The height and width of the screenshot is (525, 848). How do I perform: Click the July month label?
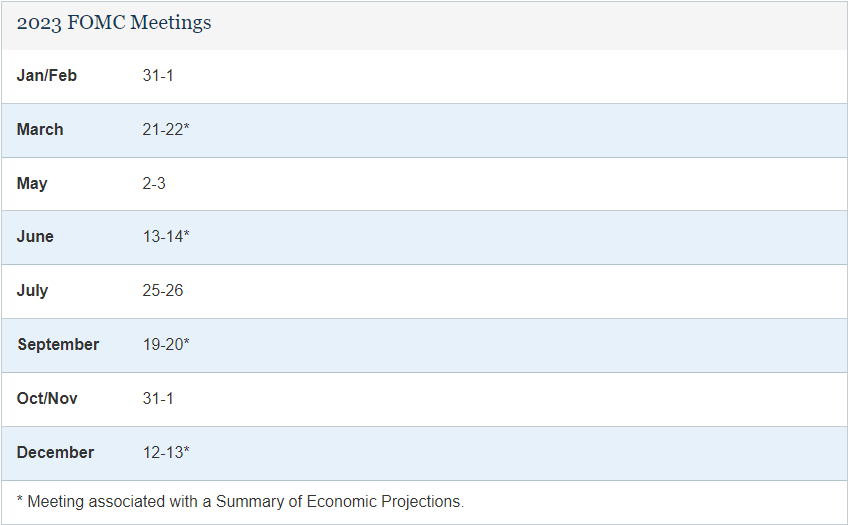(32, 290)
